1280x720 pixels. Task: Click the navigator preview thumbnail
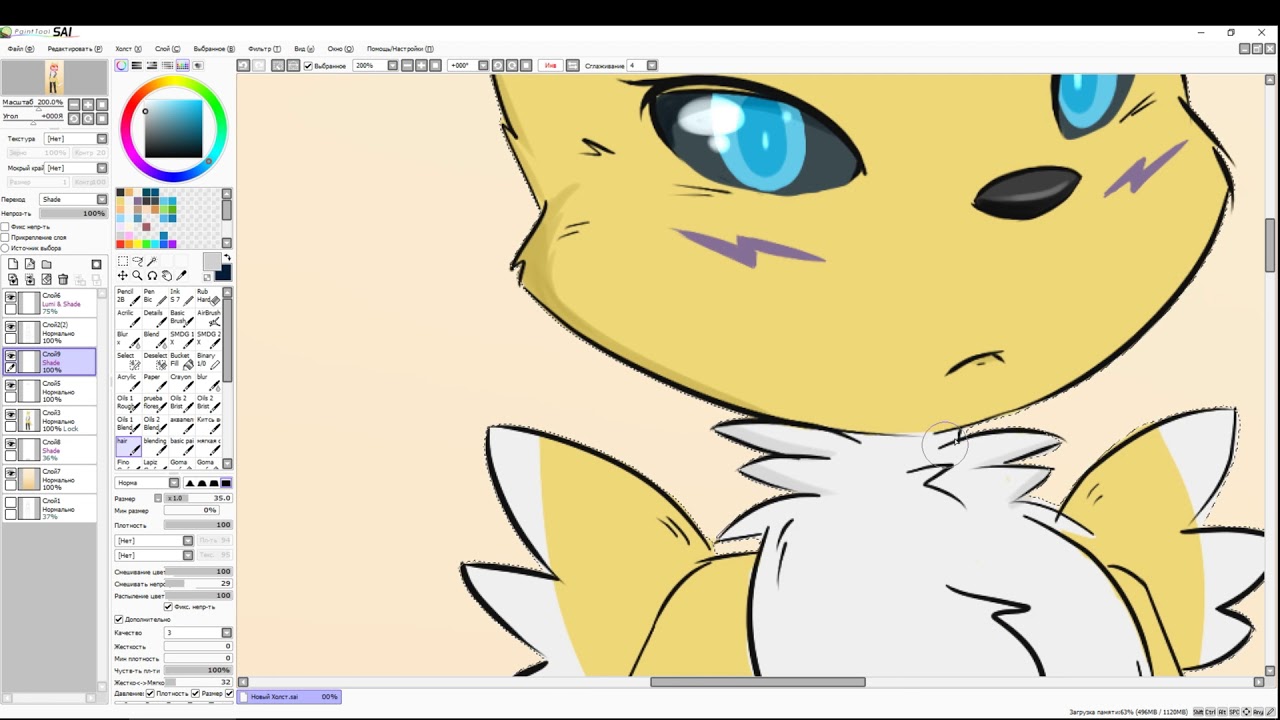(x=54, y=77)
